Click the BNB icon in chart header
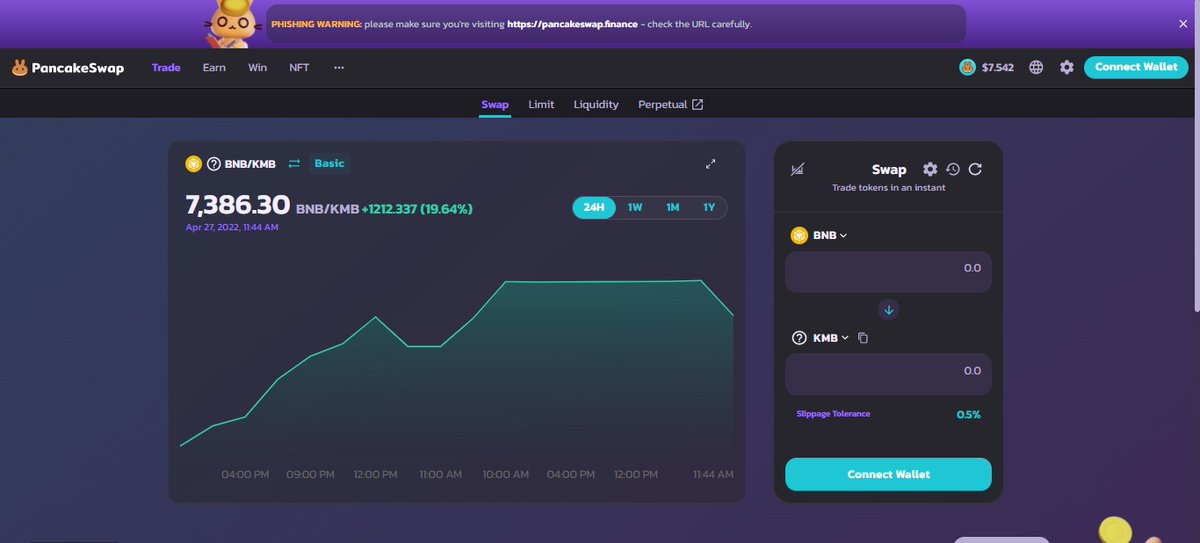1200x543 pixels. point(194,163)
